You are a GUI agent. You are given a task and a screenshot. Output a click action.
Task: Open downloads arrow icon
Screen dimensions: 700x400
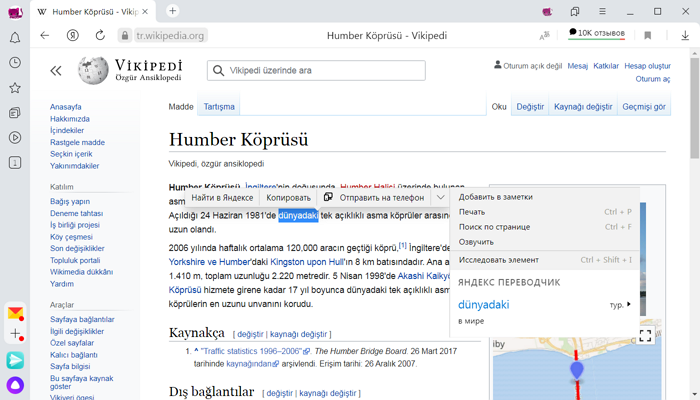685,36
